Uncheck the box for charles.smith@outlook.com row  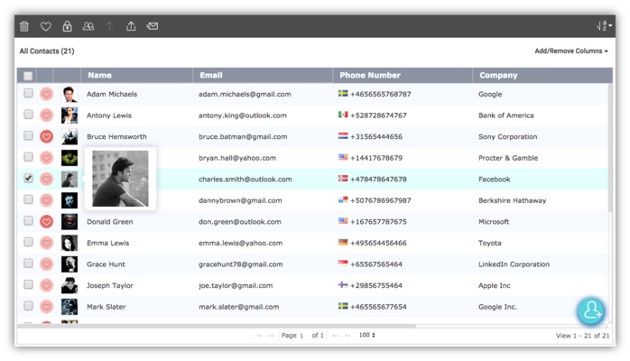pyautogui.click(x=28, y=178)
